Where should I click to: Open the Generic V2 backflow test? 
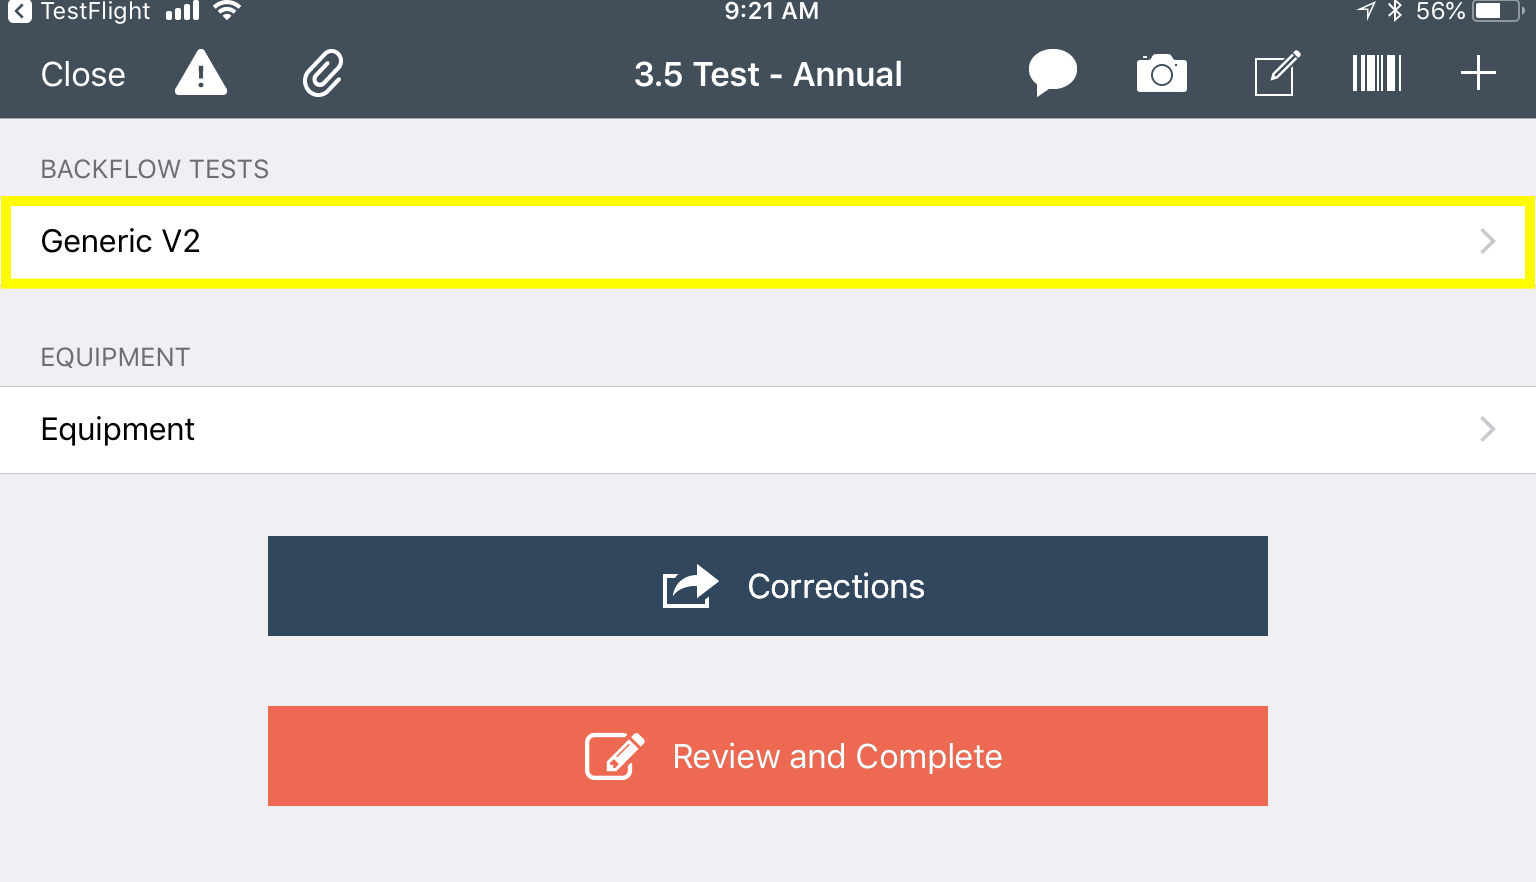click(120, 241)
